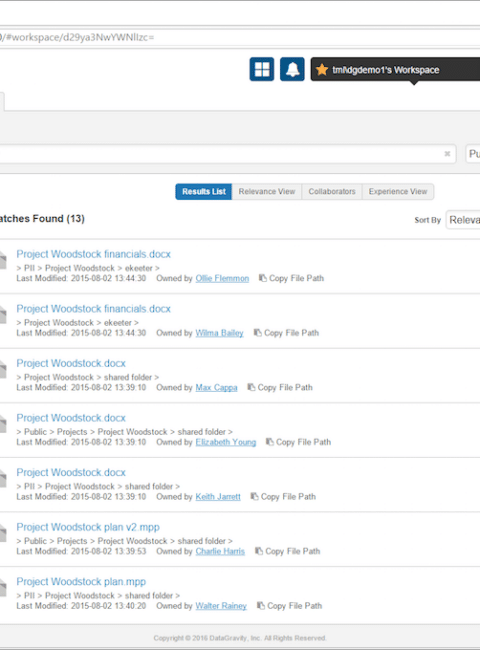
Task: Click file icon of Wilma Bailey's result
Action: pyautogui.click(x=3, y=315)
